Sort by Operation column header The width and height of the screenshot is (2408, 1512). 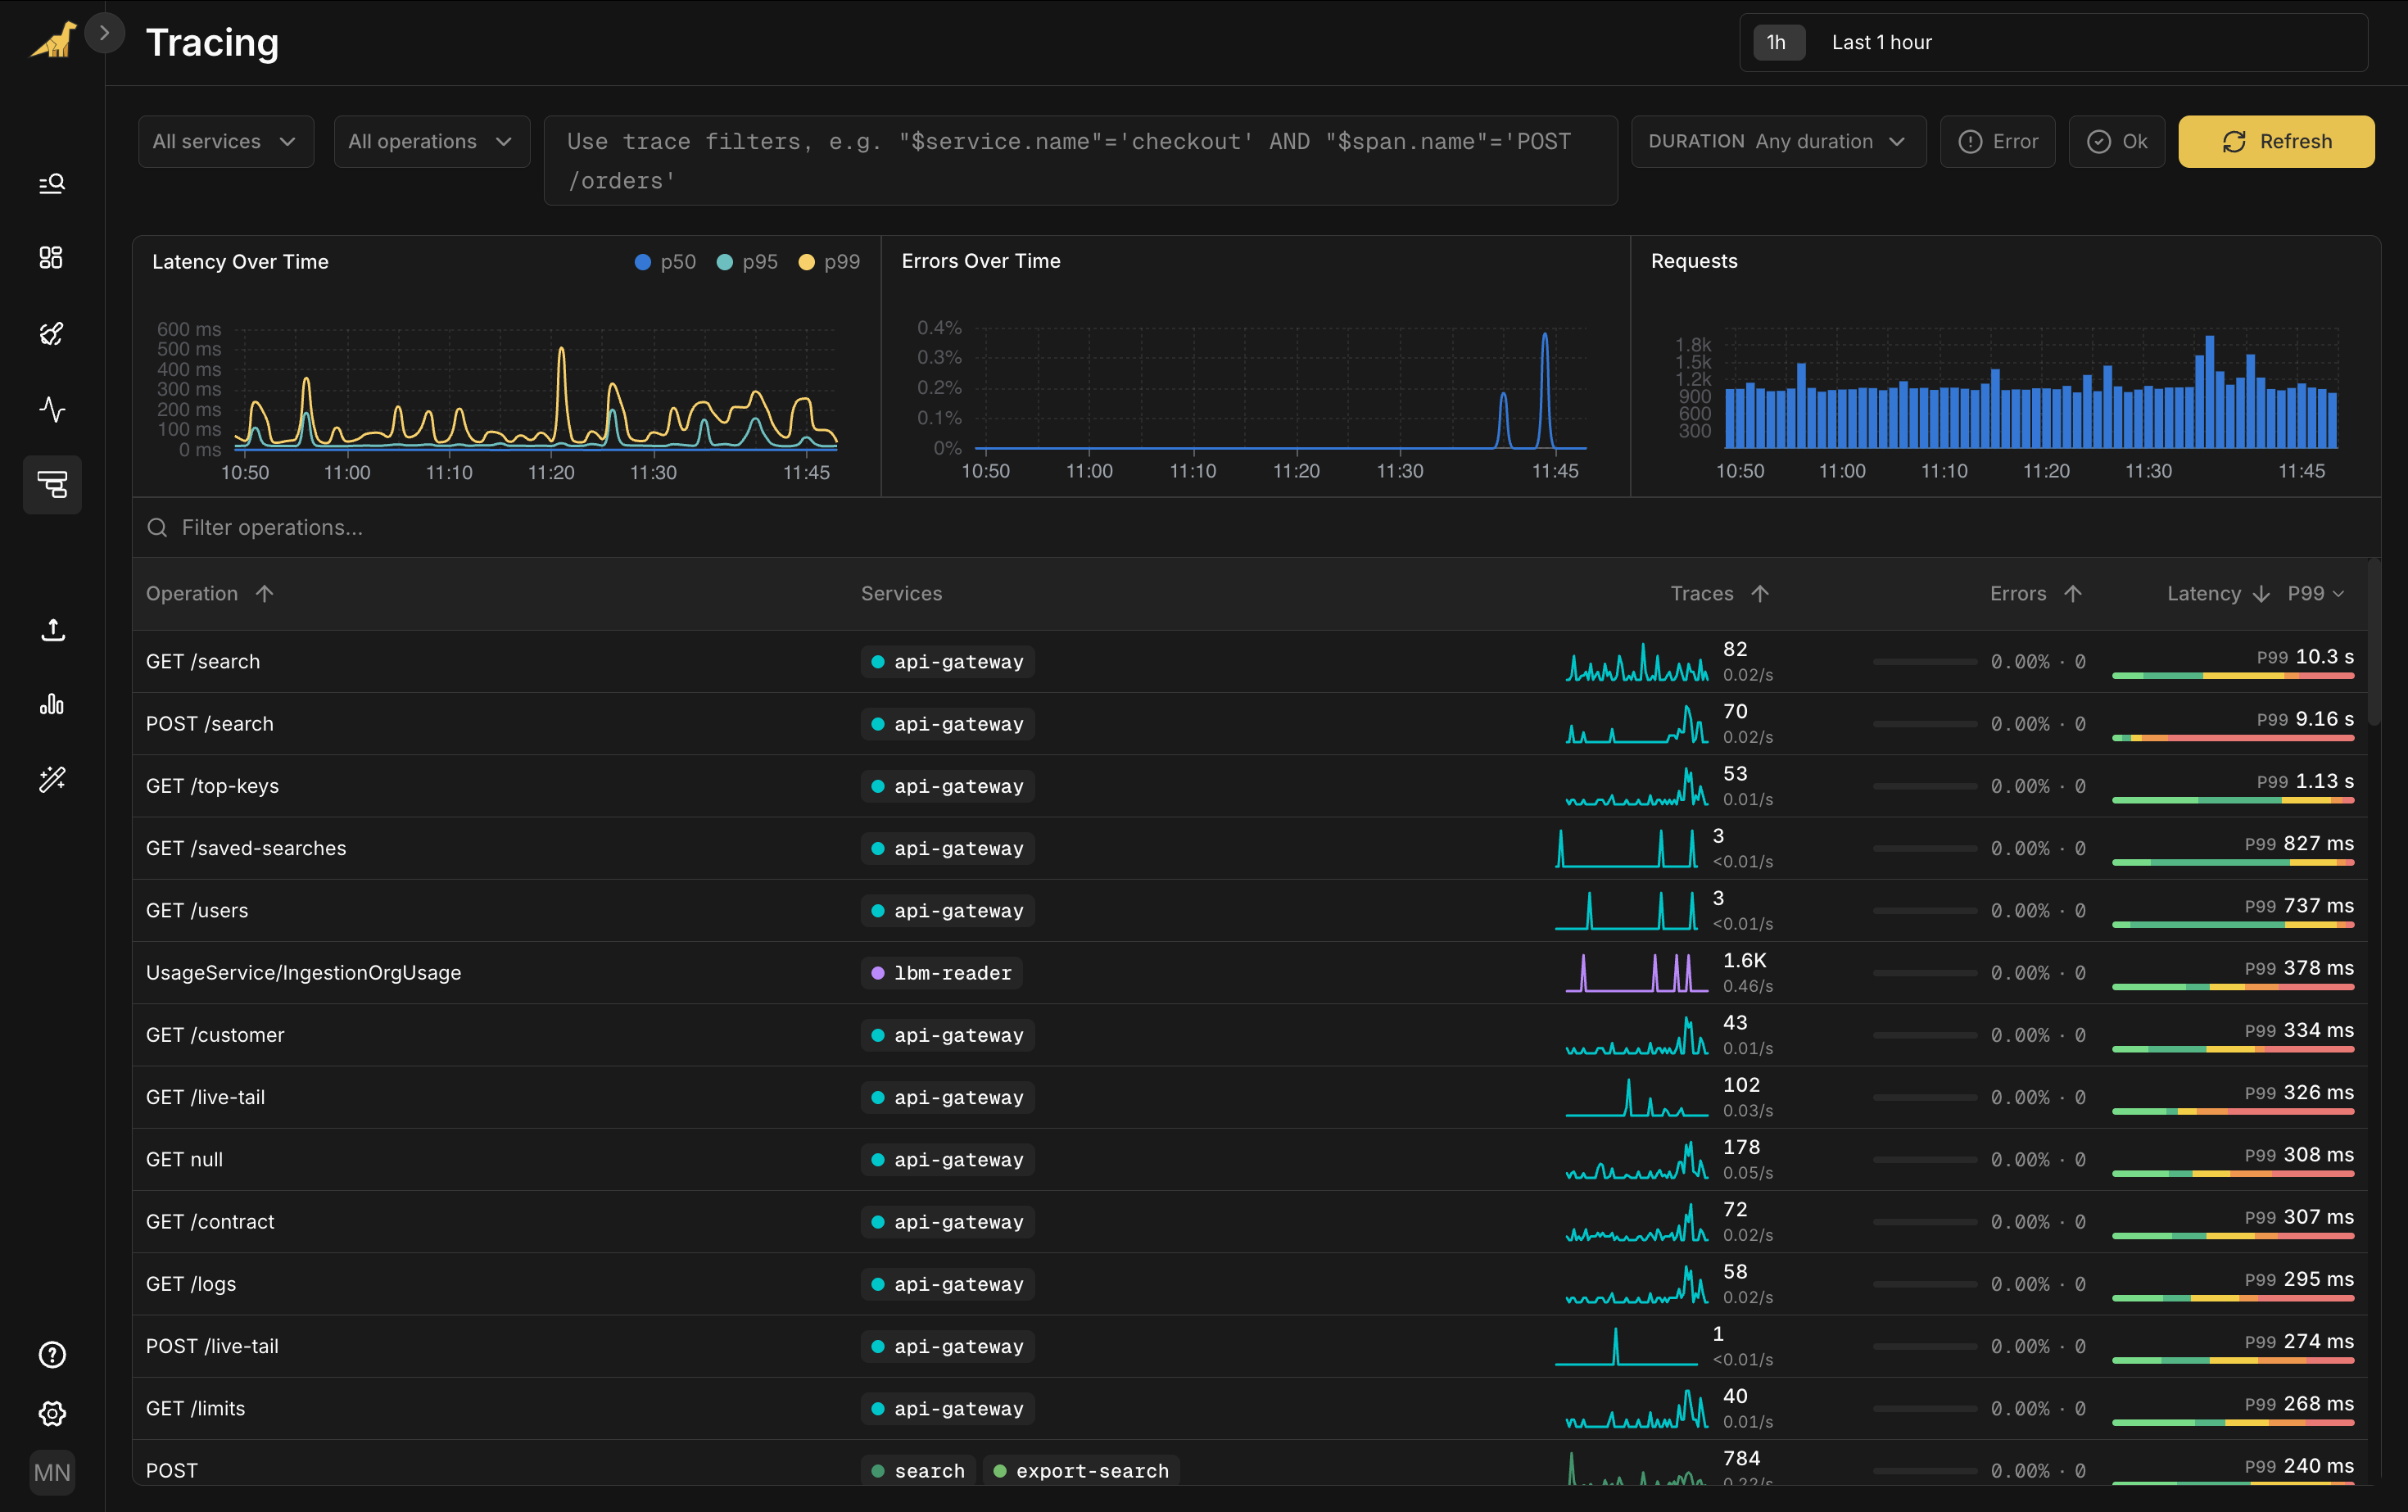[210, 593]
